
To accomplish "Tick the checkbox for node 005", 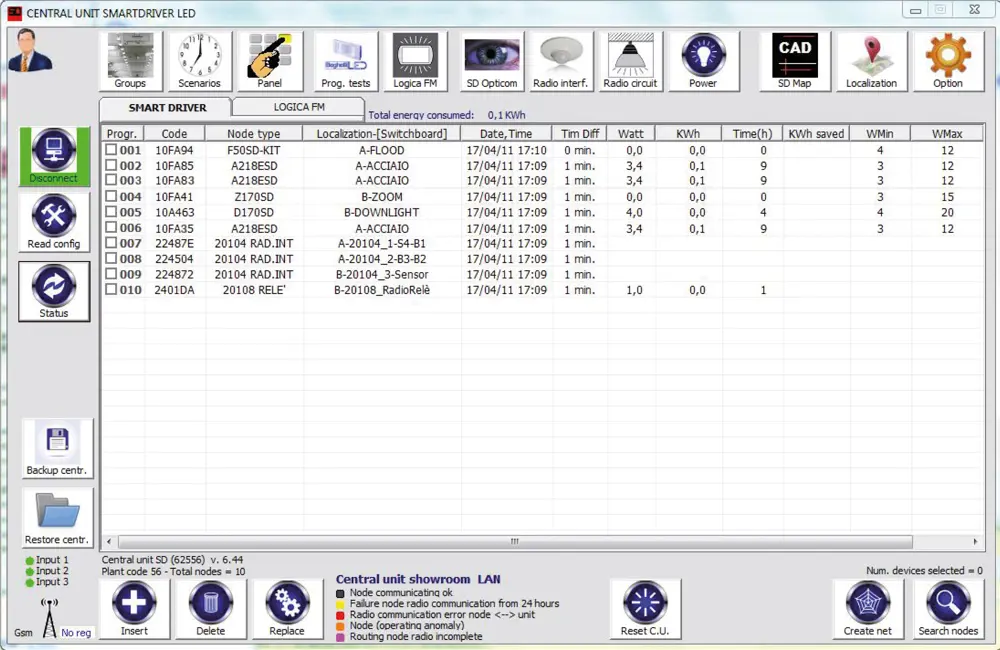I will (111, 212).
